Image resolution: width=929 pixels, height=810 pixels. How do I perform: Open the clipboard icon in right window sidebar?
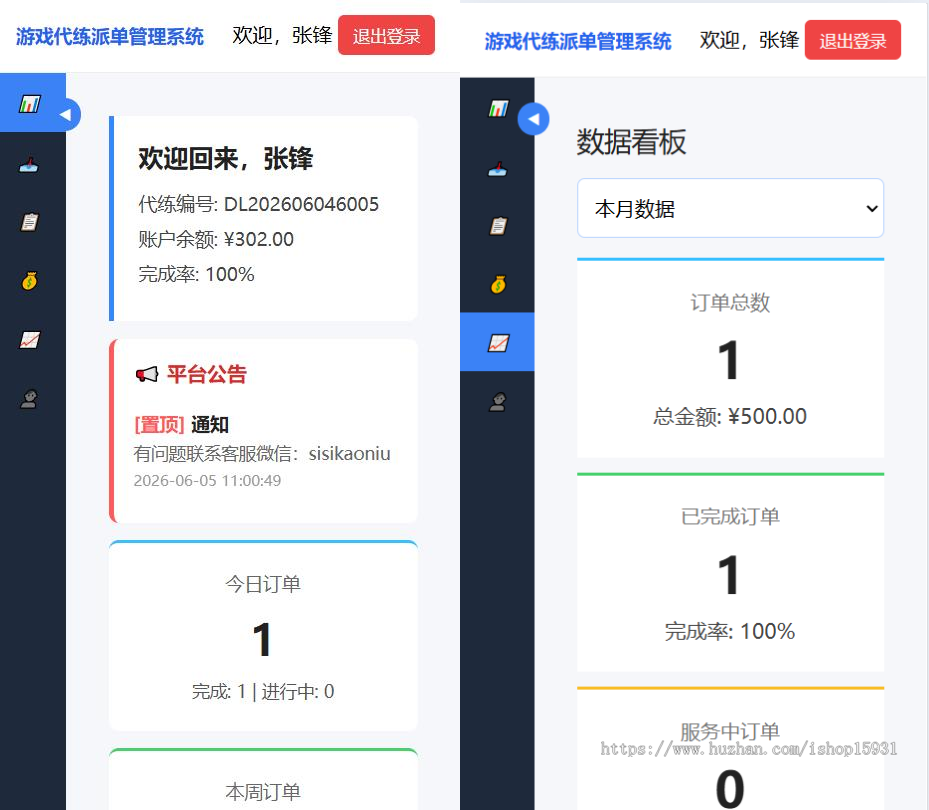click(x=498, y=226)
